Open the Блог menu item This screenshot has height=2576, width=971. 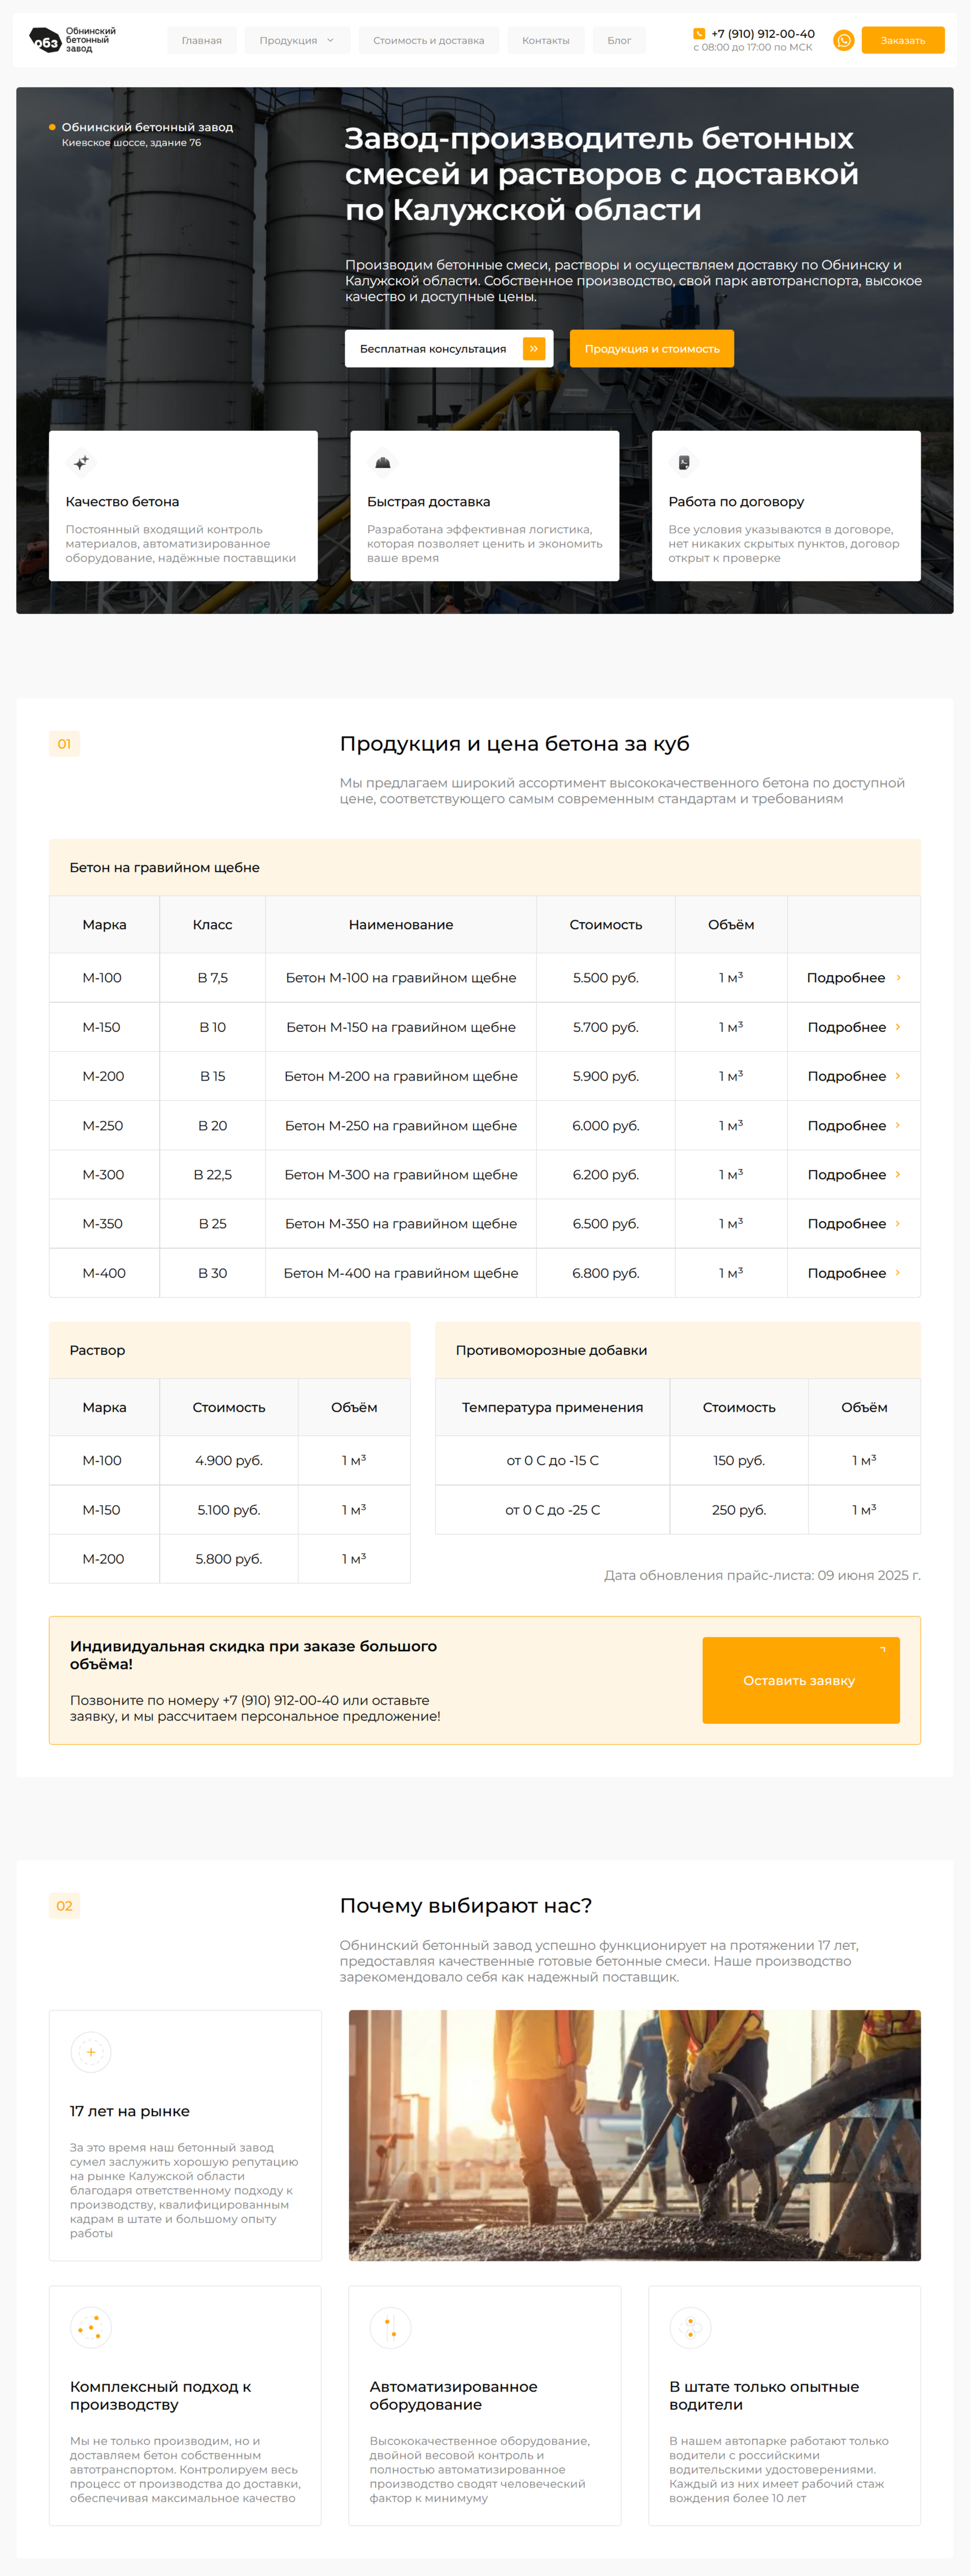point(619,41)
